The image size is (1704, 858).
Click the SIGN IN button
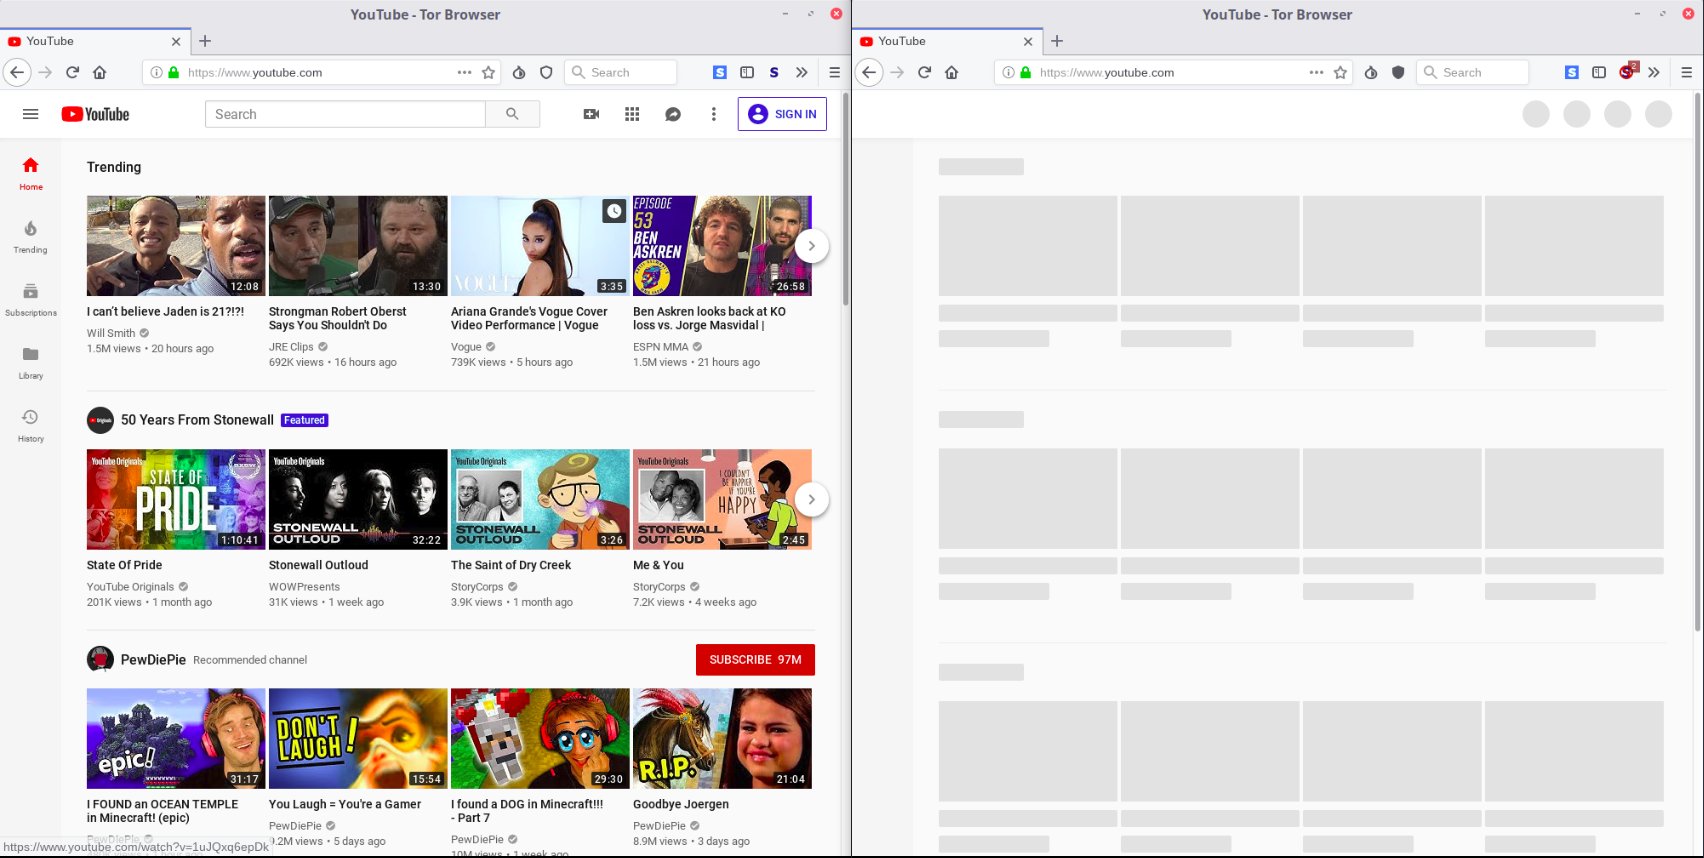(x=782, y=114)
